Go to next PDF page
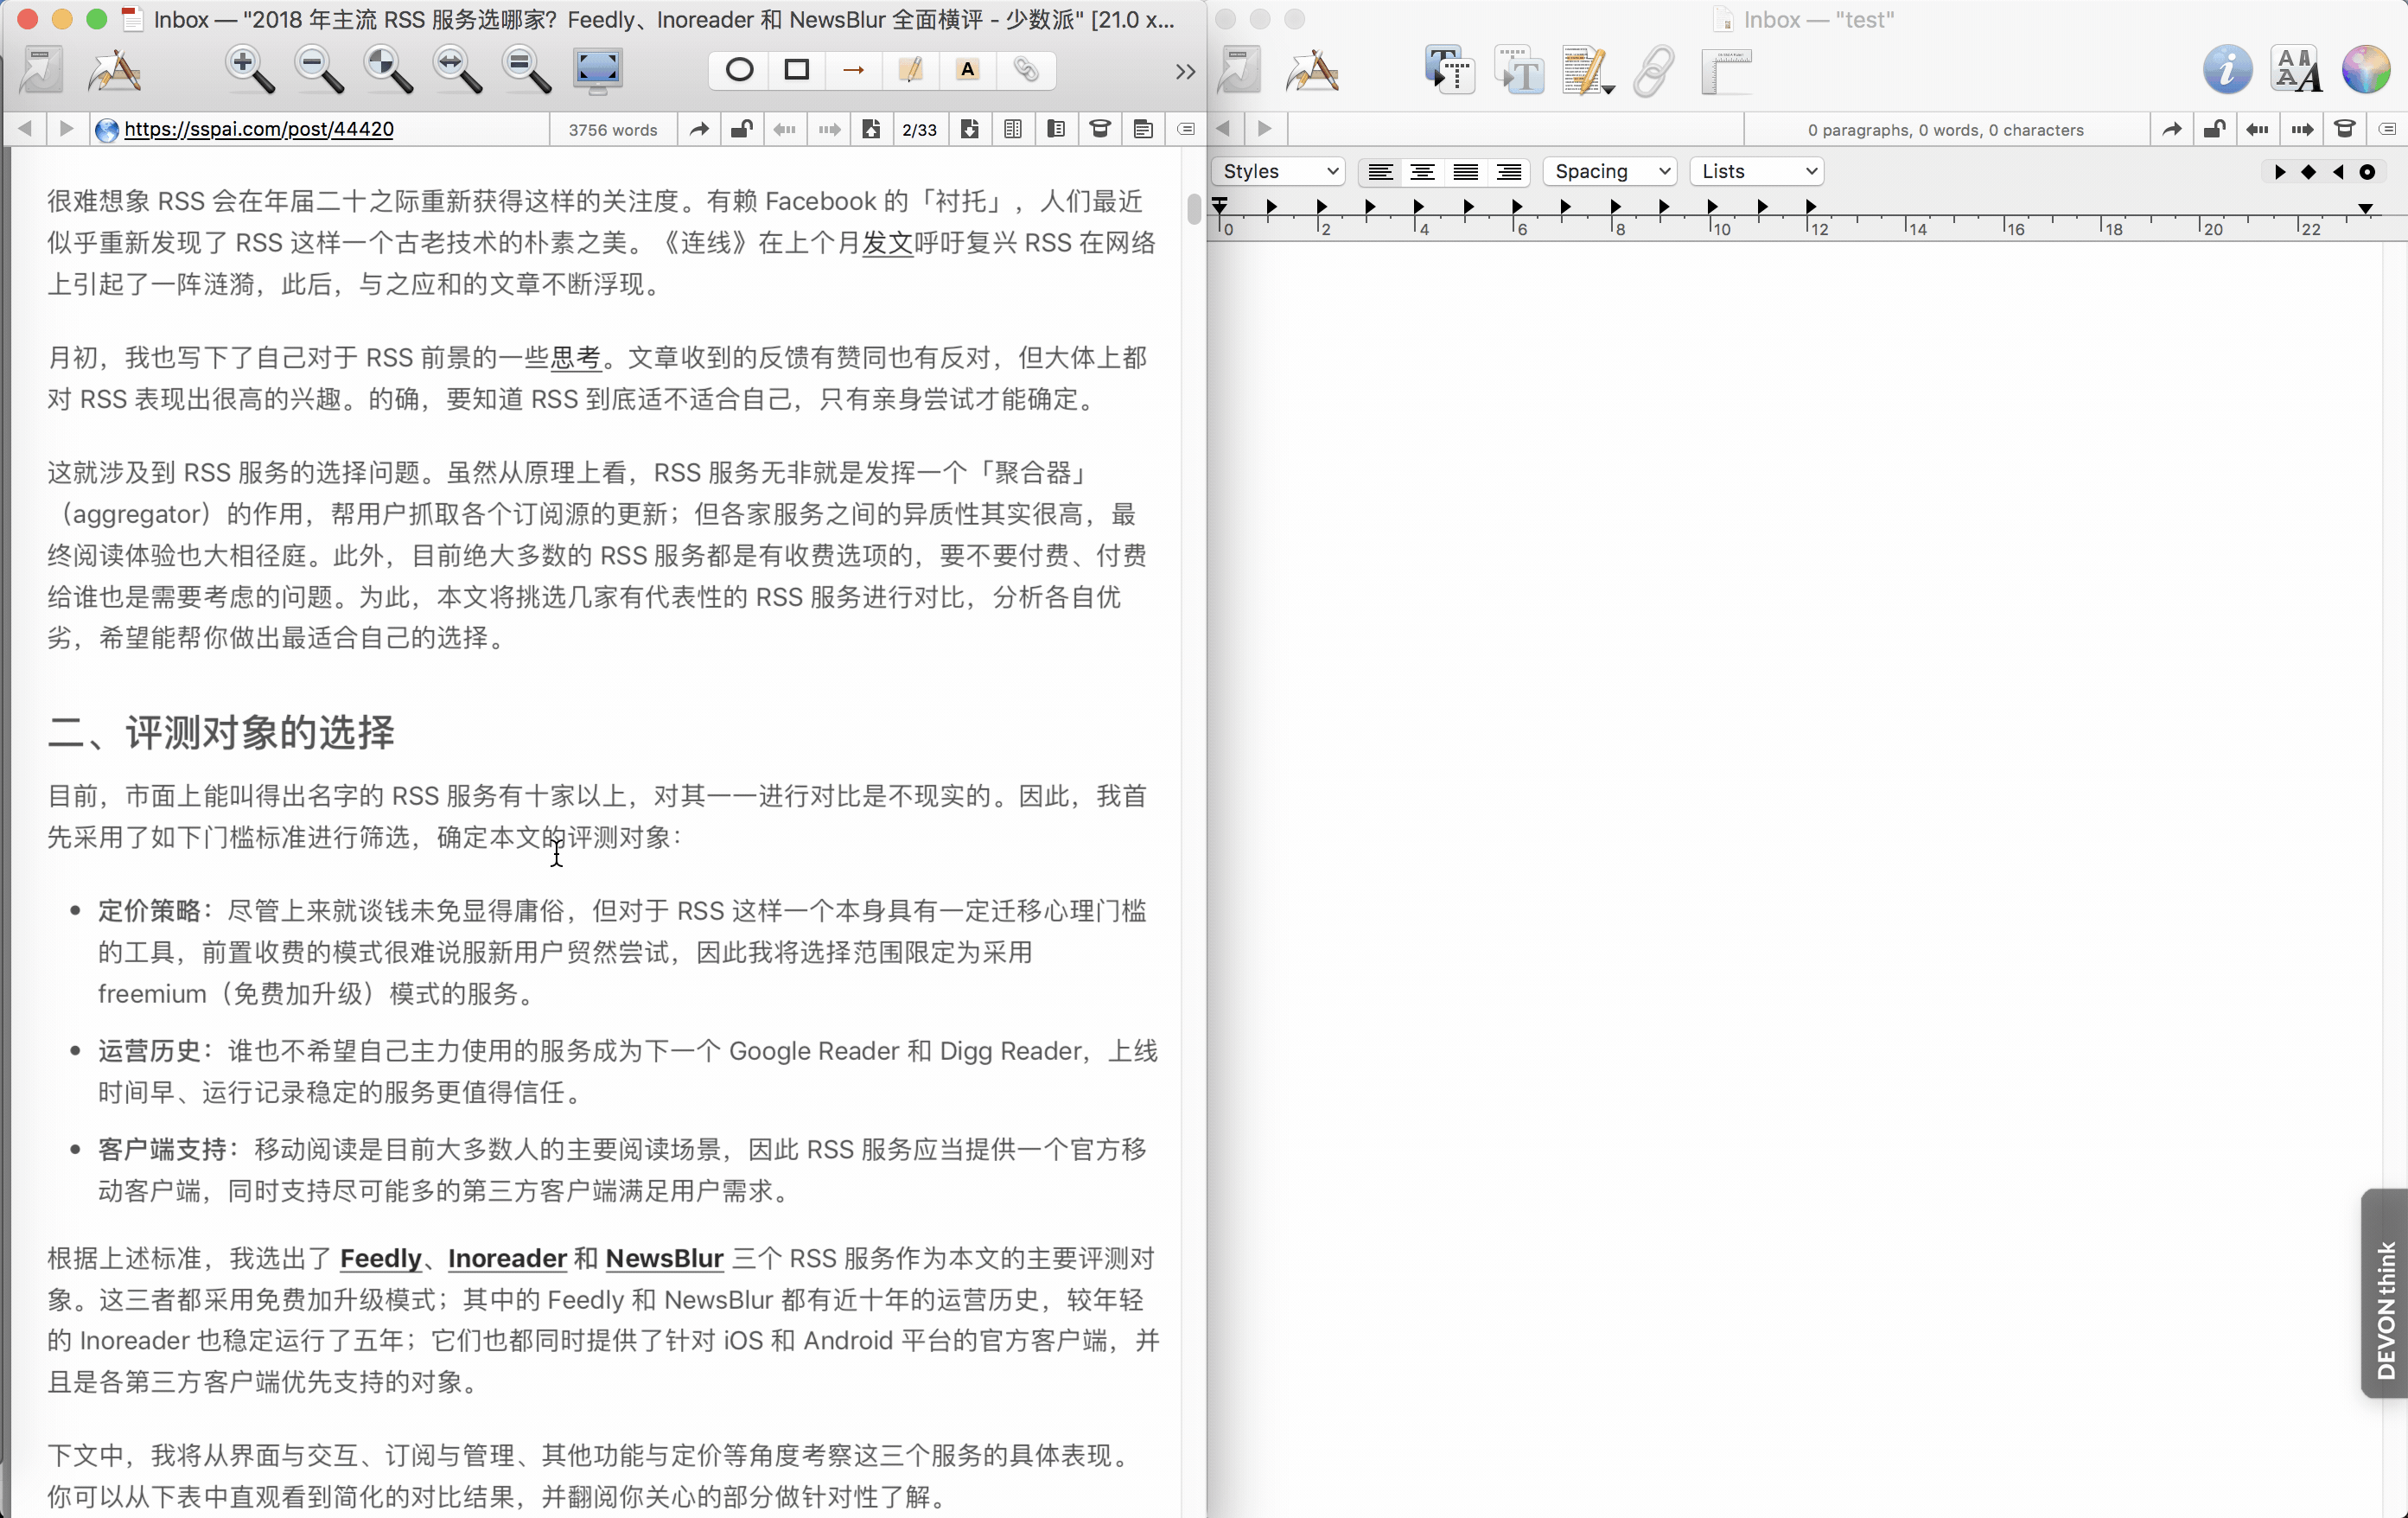 (x=969, y=129)
